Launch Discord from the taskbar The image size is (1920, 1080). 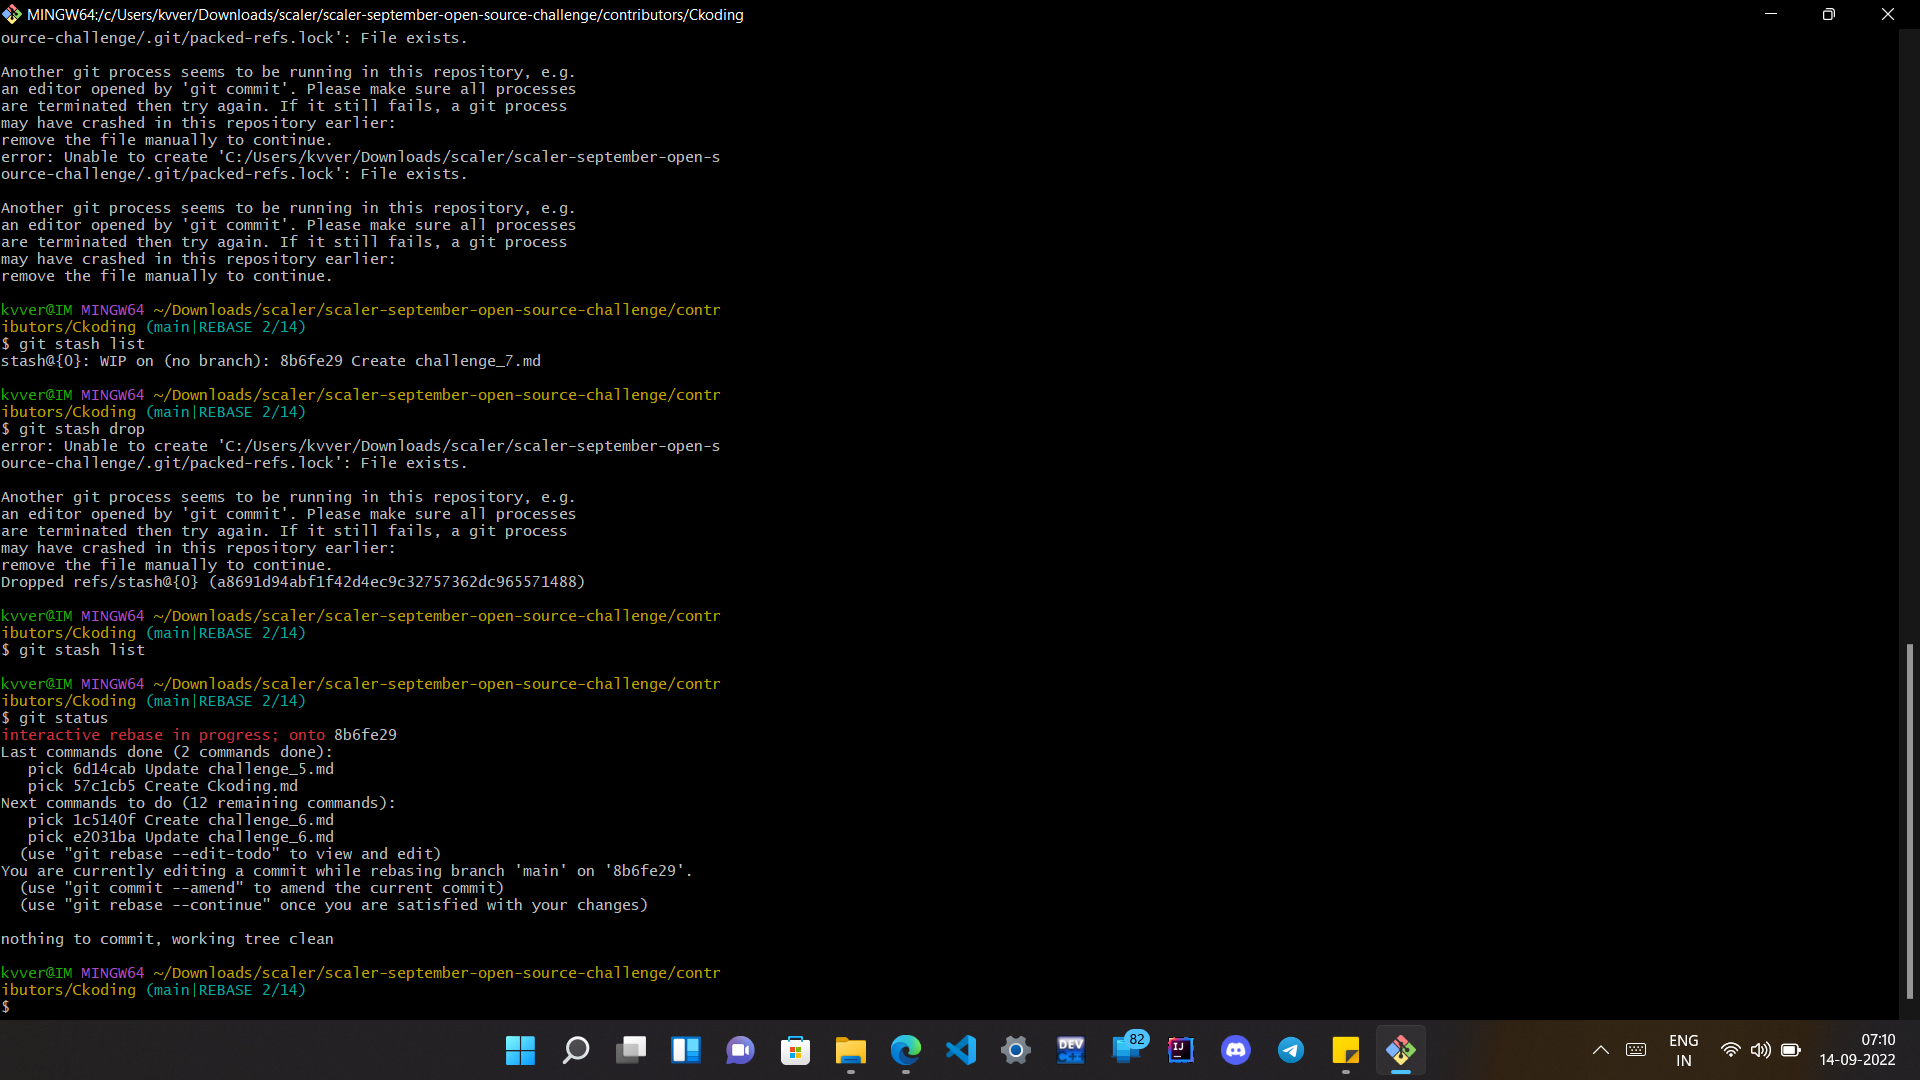click(x=1236, y=1050)
